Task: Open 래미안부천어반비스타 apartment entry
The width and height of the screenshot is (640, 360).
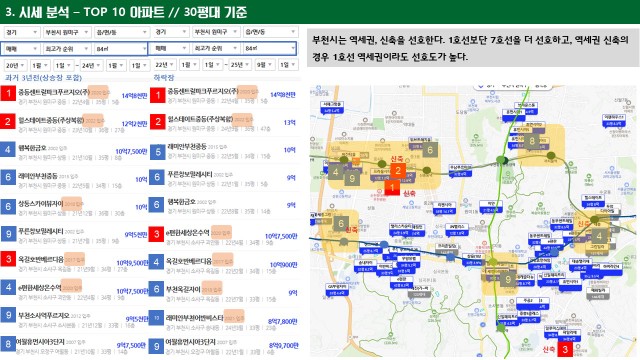Action: coord(195,318)
